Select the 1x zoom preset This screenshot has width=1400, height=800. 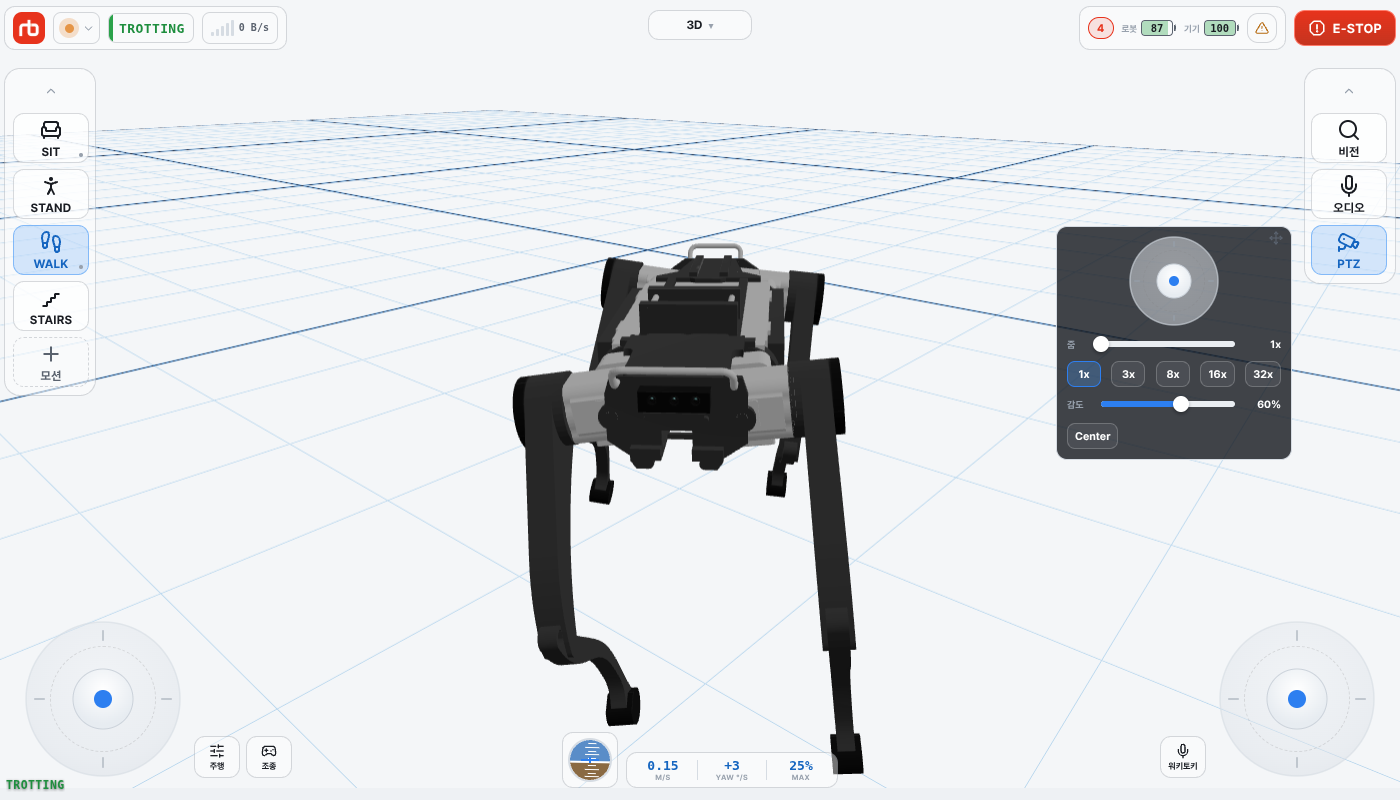(x=1084, y=374)
